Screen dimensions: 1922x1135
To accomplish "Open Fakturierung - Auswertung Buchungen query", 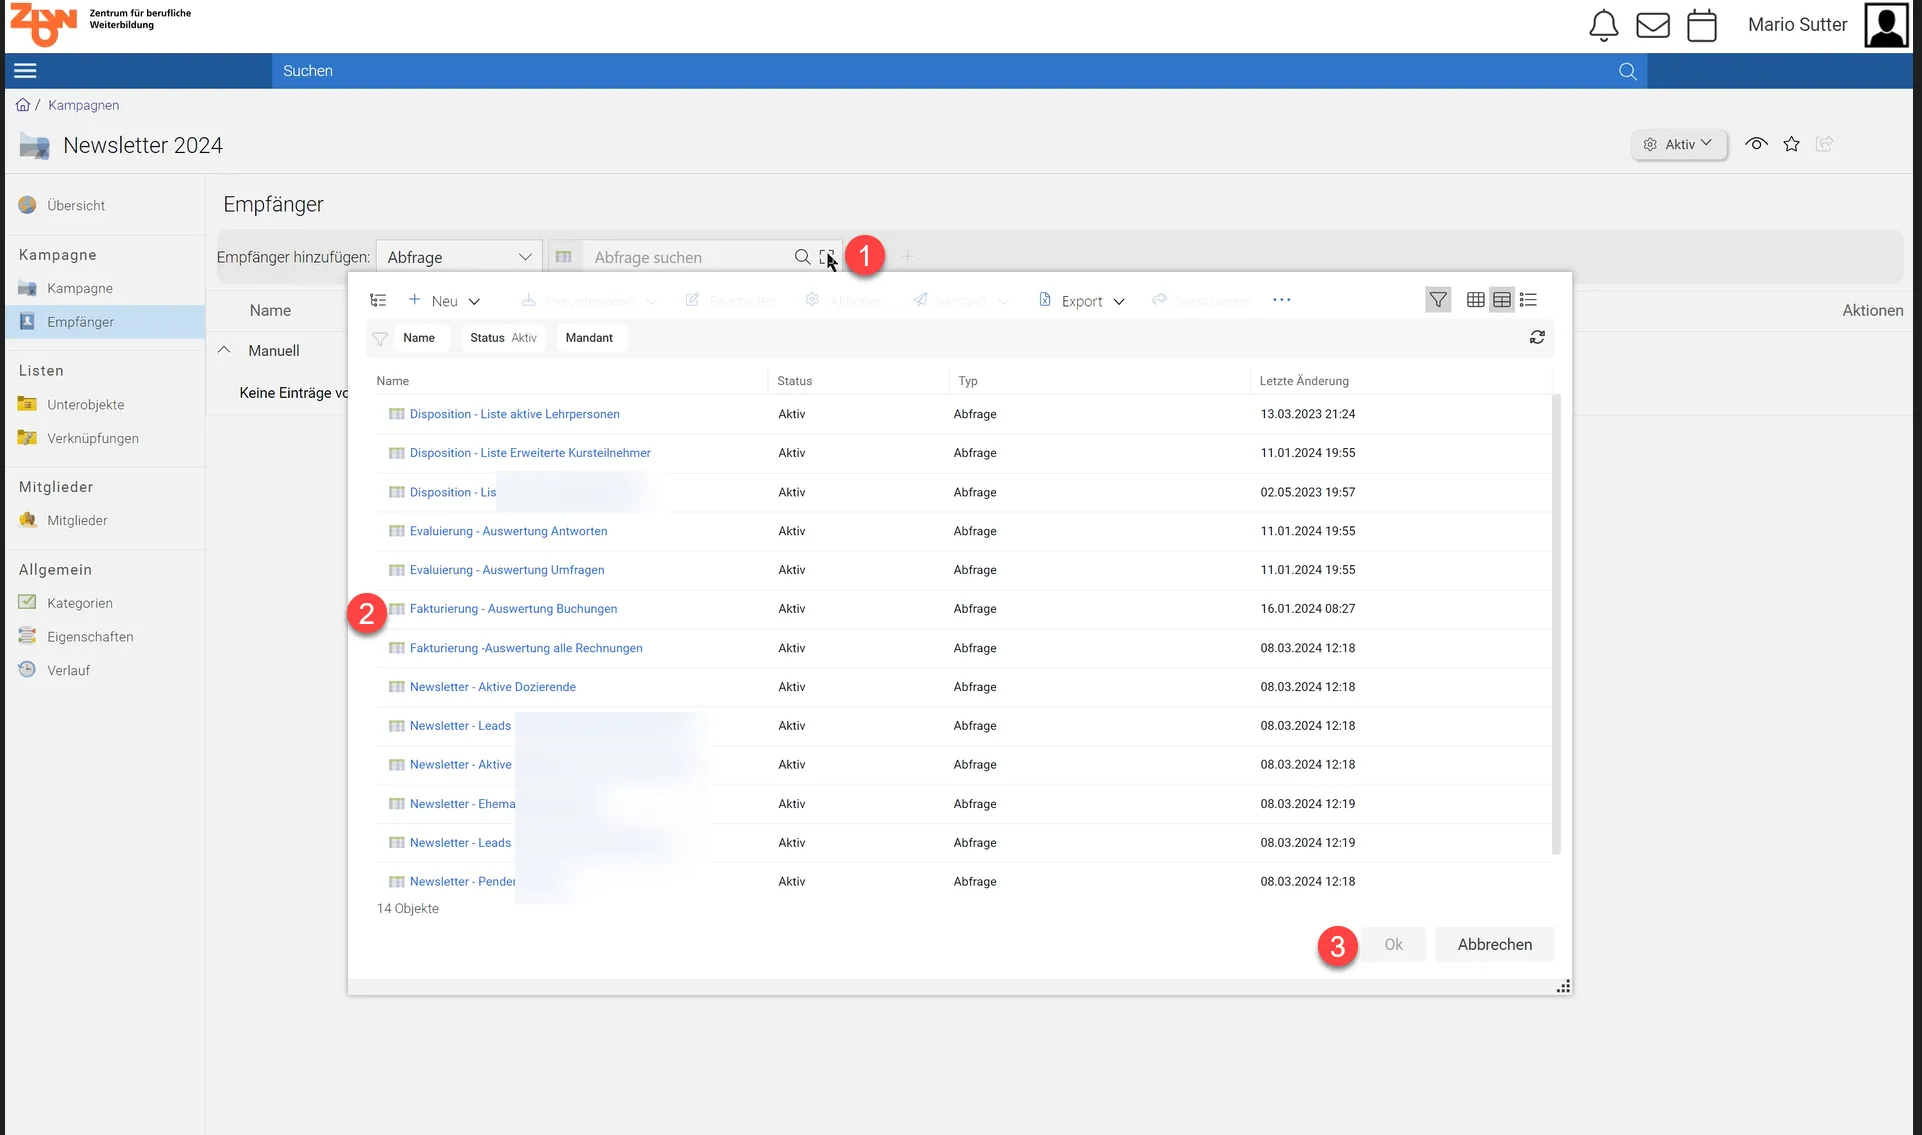I will click(513, 609).
